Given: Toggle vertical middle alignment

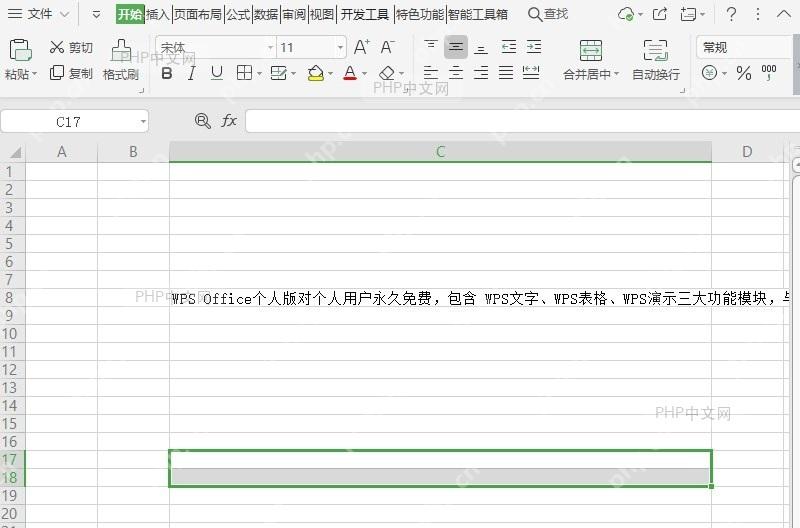Looking at the screenshot, I should pyautogui.click(x=456, y=47).
